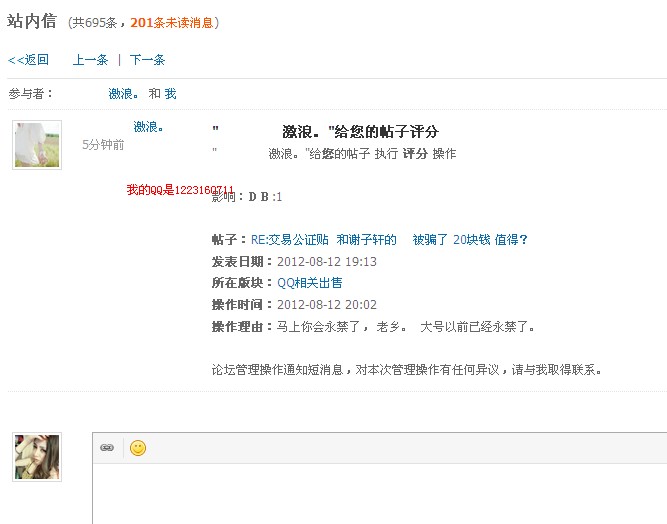Click operation time 2012-08-12 20:02
The width and height of the screenshot is (667, 524).
327,305
